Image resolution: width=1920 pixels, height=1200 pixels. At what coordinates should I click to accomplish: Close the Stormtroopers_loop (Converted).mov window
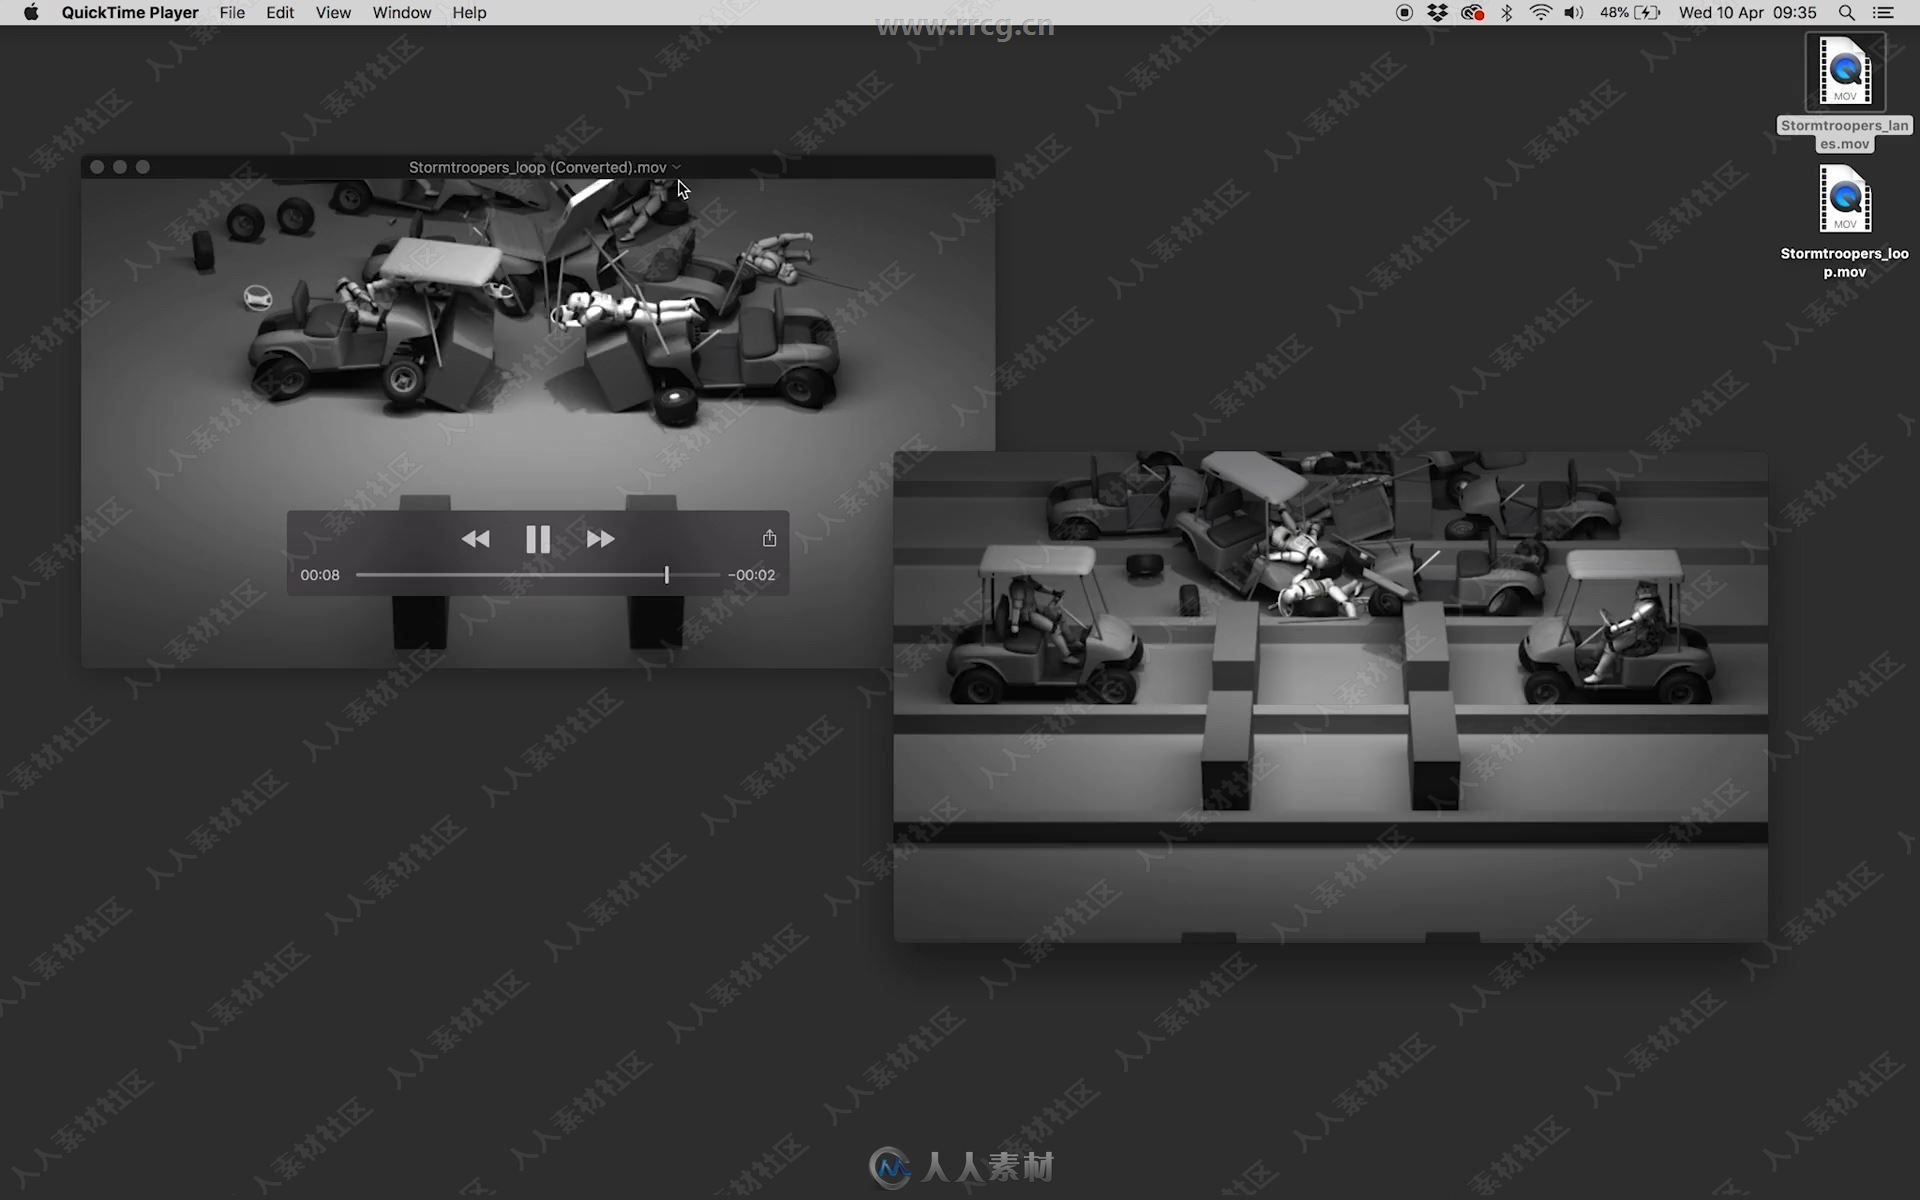pos(97,167)
